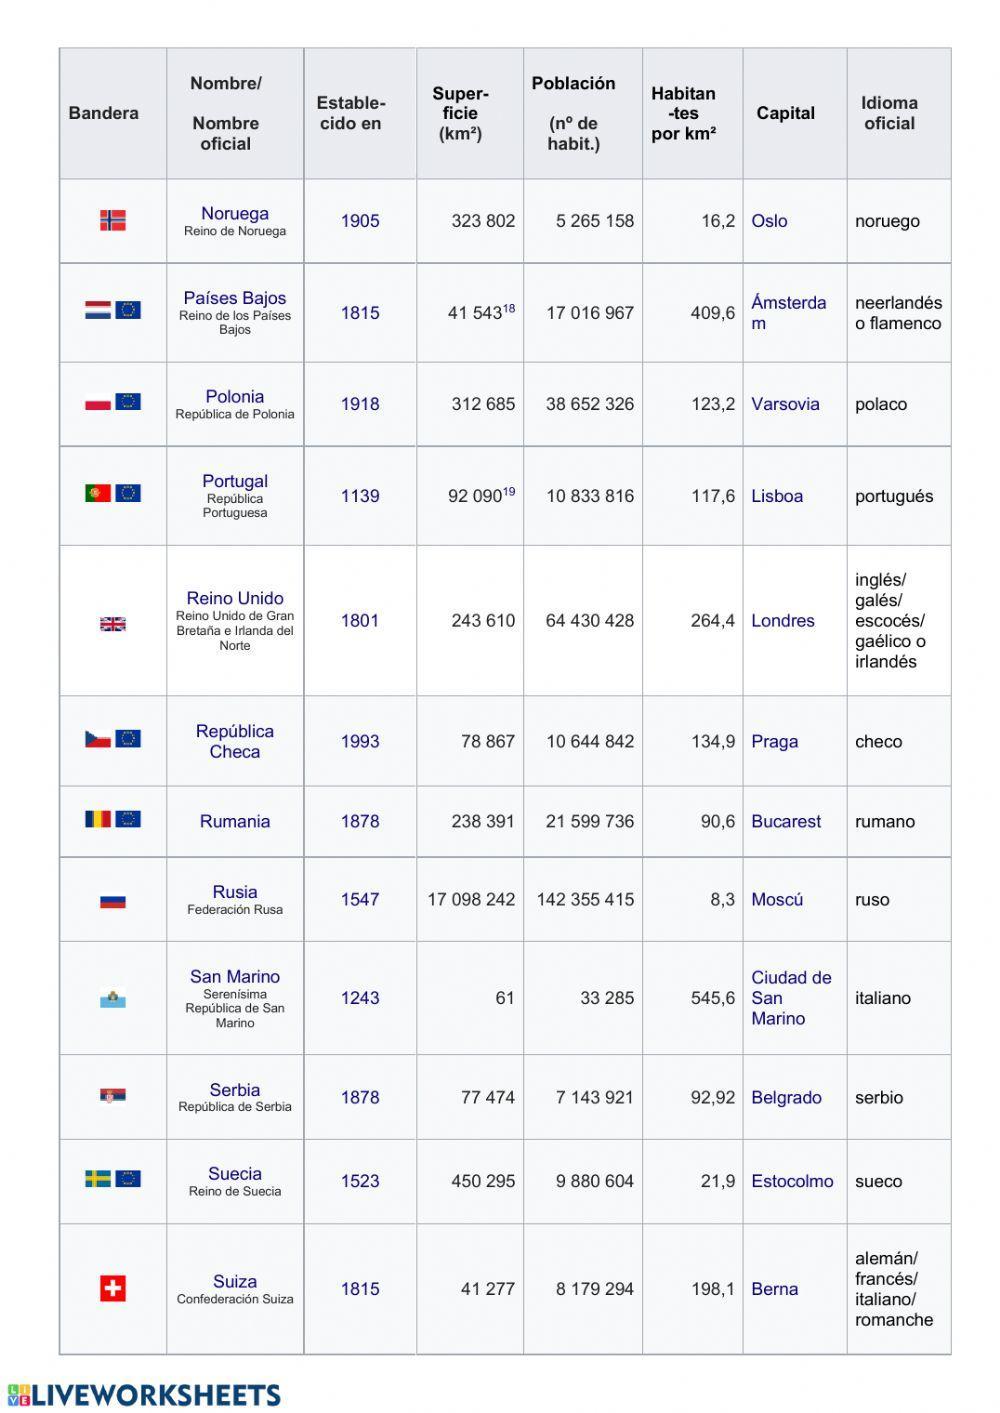Click the Serbia flag icon
Image resolution: width=1000 pixels, height=1413 pixels.
coord(113,1096)
